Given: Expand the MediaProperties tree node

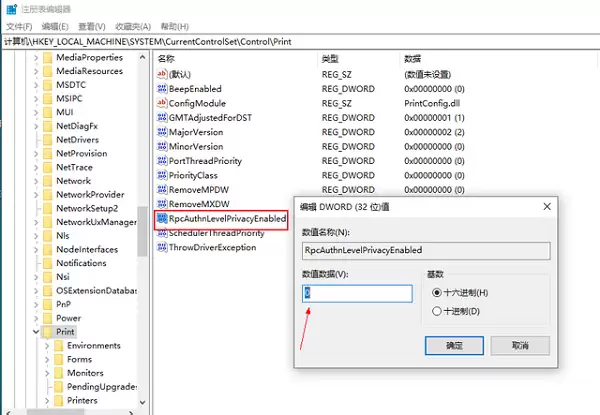Looking at the screenshot, I should (36, 57).
